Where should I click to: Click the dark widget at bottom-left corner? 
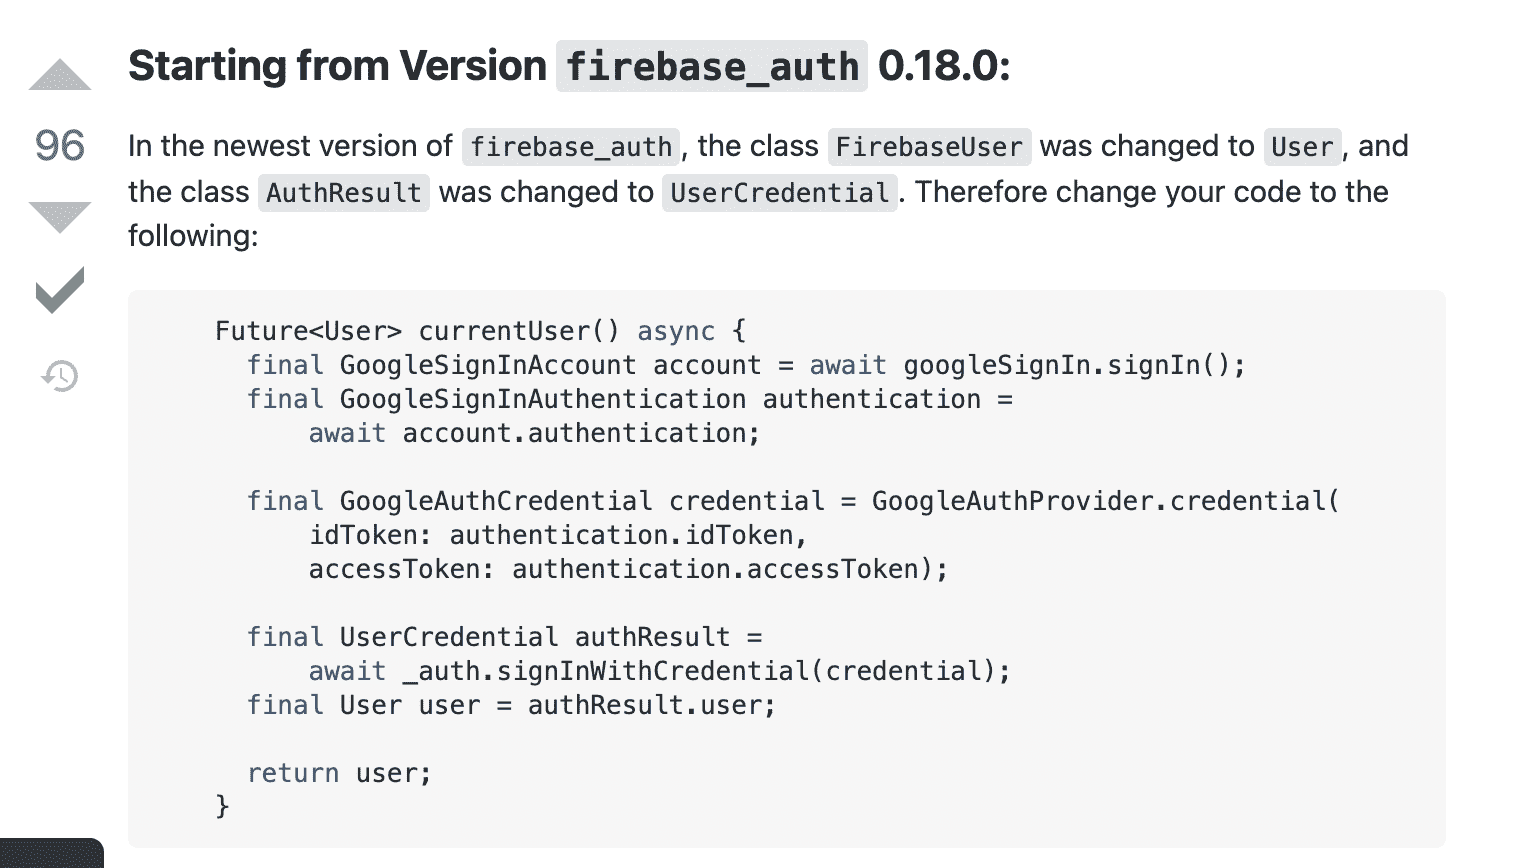[51, 853]
